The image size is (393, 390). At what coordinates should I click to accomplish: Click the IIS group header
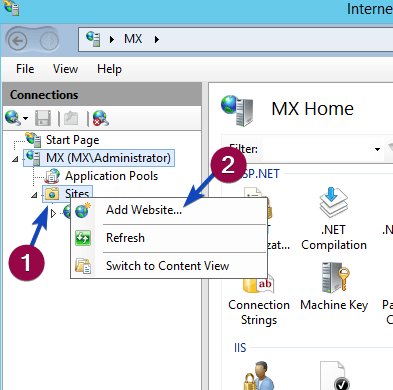[x=240, y=348]
